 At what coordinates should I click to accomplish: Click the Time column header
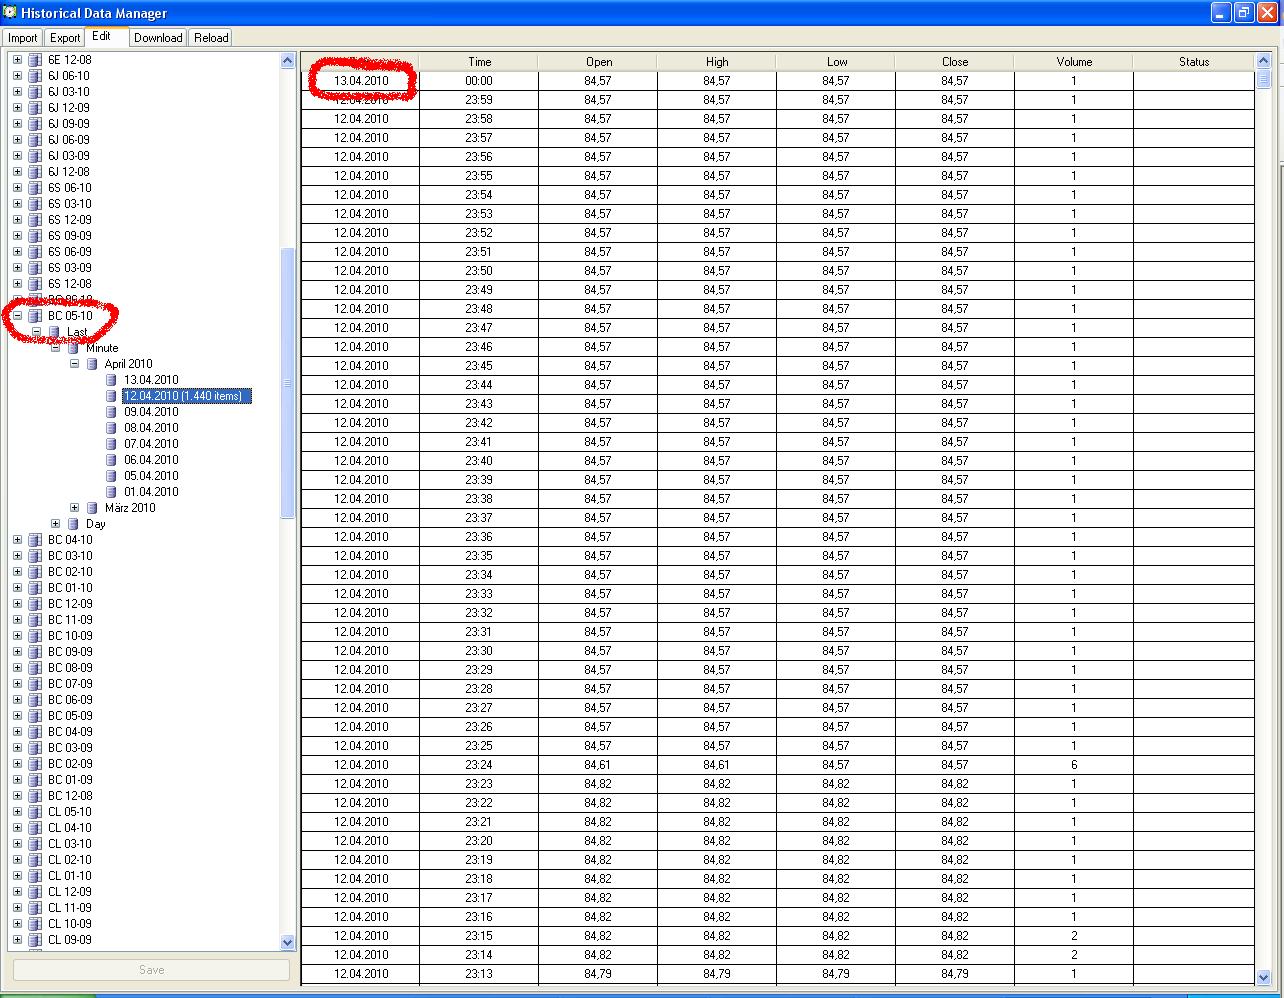[479, 62]
